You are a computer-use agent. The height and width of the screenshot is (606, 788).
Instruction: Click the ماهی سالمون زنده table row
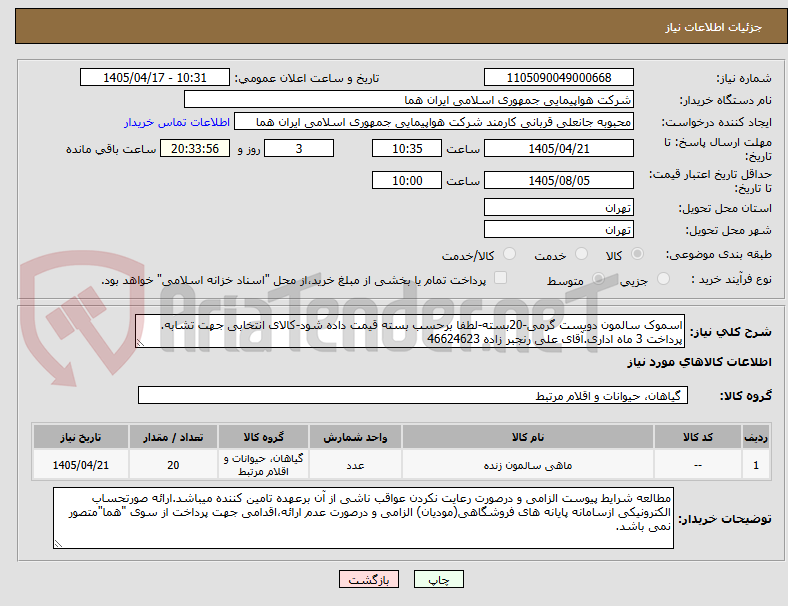401,465
